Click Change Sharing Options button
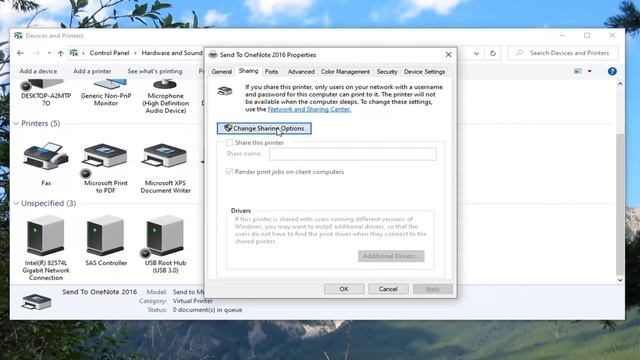 (264, 129)
